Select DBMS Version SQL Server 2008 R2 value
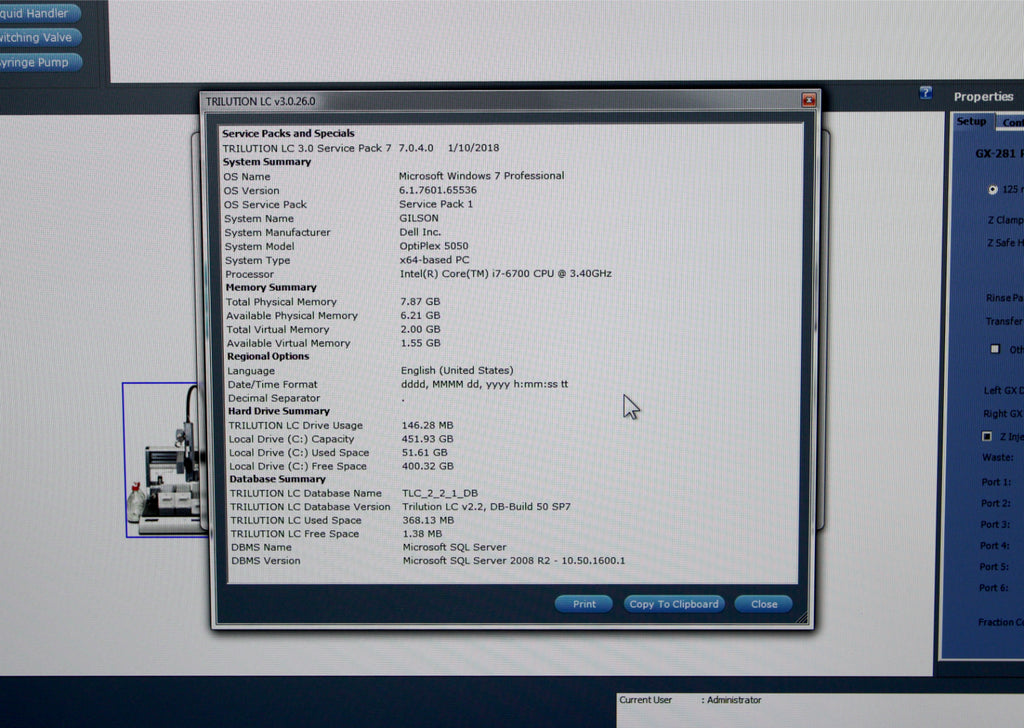Screen dimensions: 1024x728 coord(514,561)
